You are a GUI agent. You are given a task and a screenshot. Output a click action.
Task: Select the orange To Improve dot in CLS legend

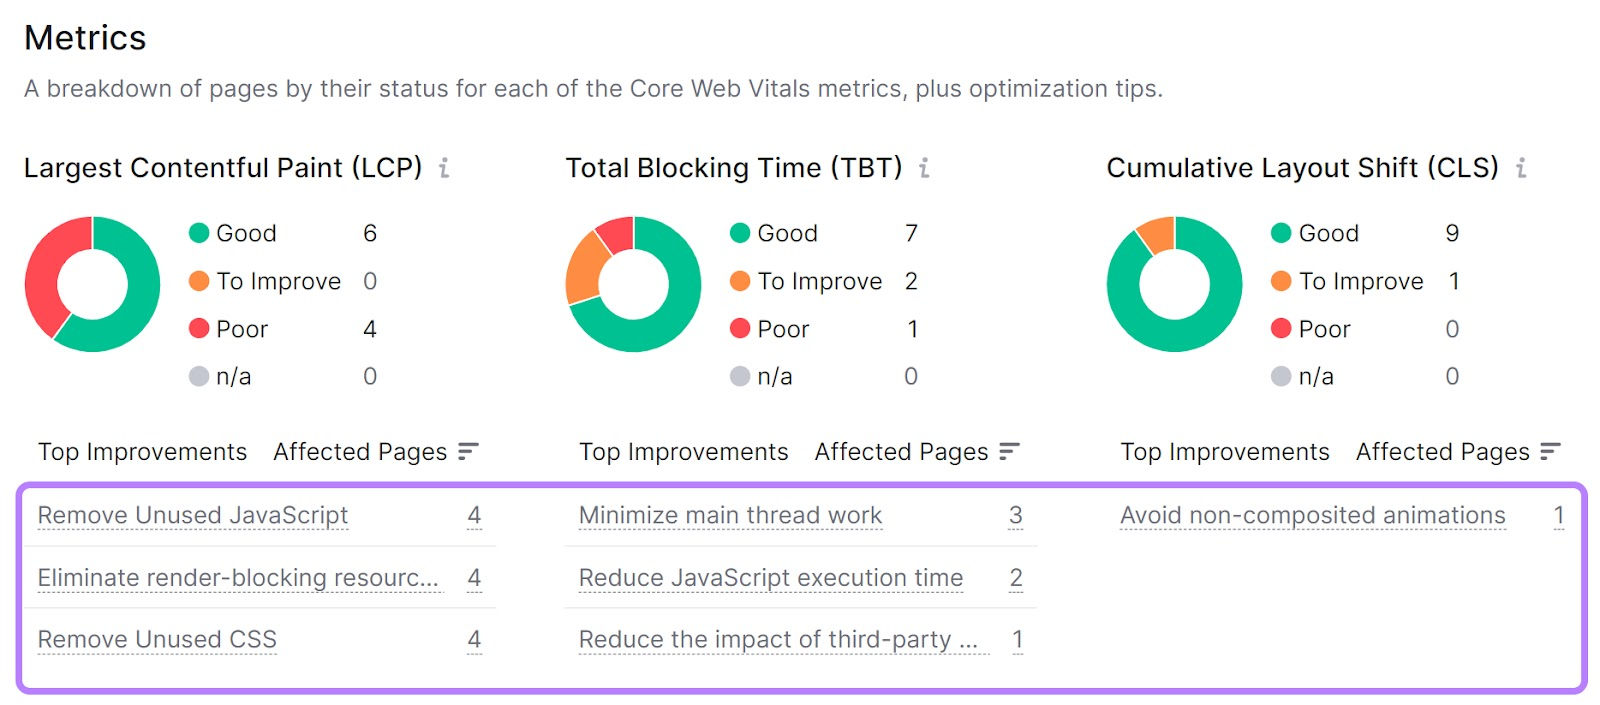[1281, 281]
